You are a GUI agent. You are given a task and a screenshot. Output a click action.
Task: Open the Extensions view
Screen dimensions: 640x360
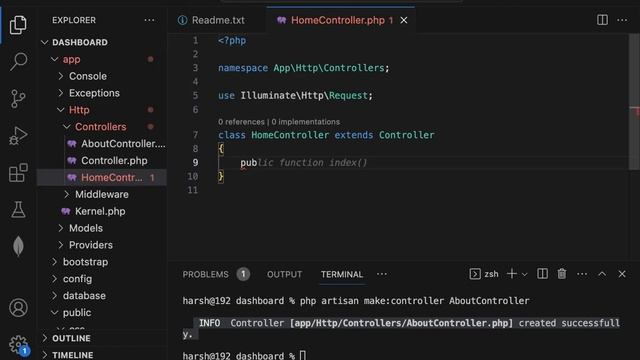pyautogui.click(x=18, y=173)
